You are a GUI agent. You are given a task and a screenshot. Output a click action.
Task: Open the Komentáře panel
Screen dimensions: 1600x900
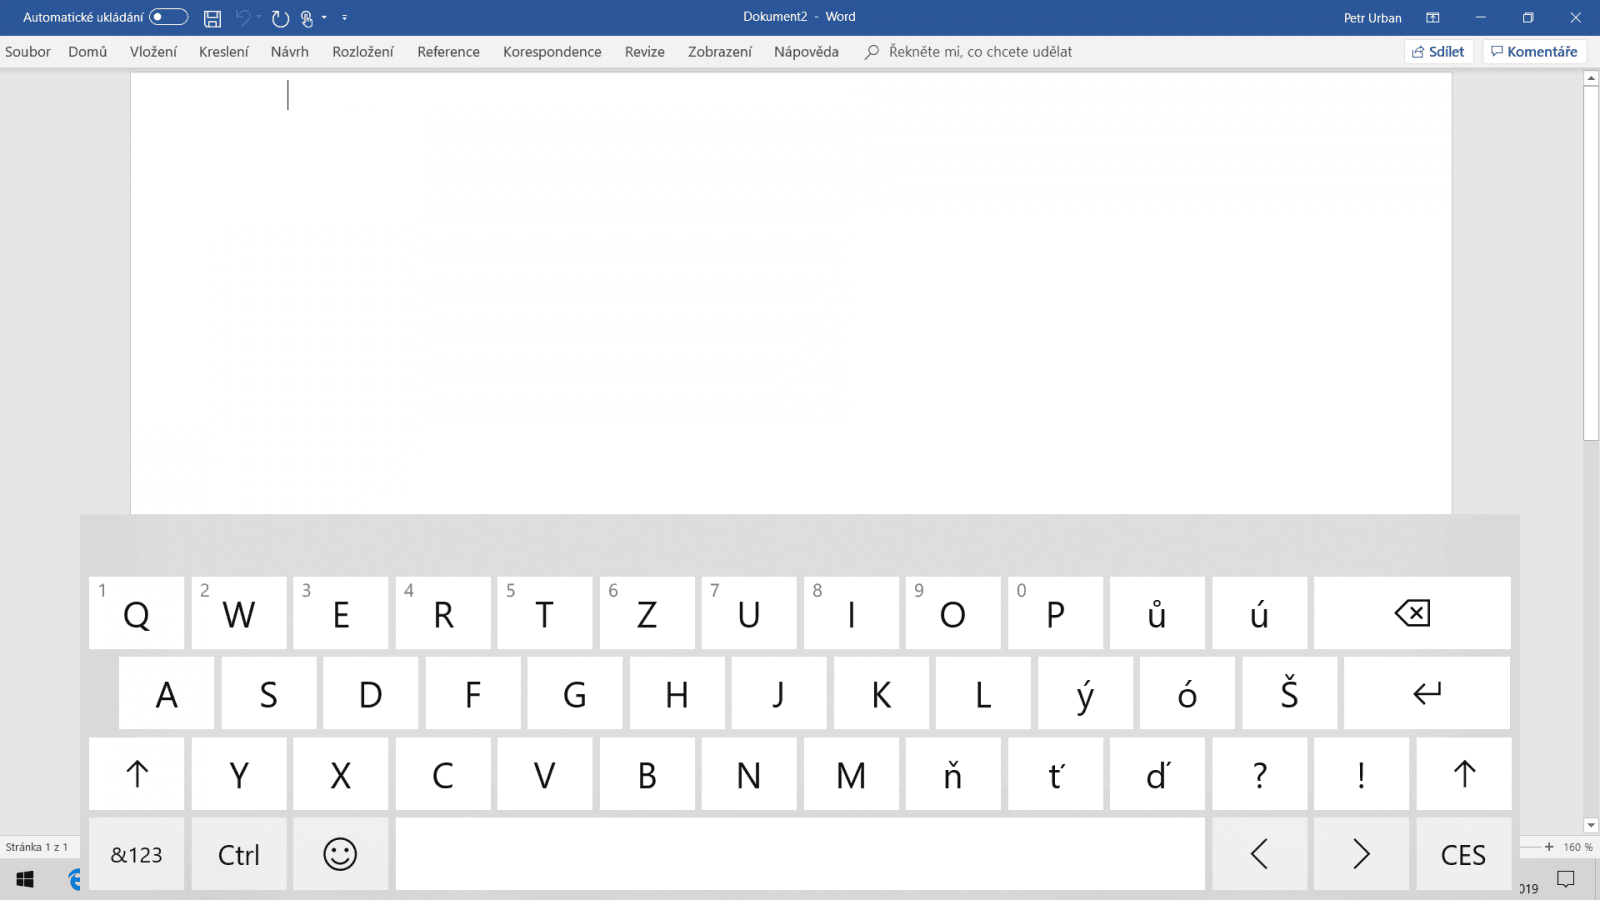[1535, 51]
